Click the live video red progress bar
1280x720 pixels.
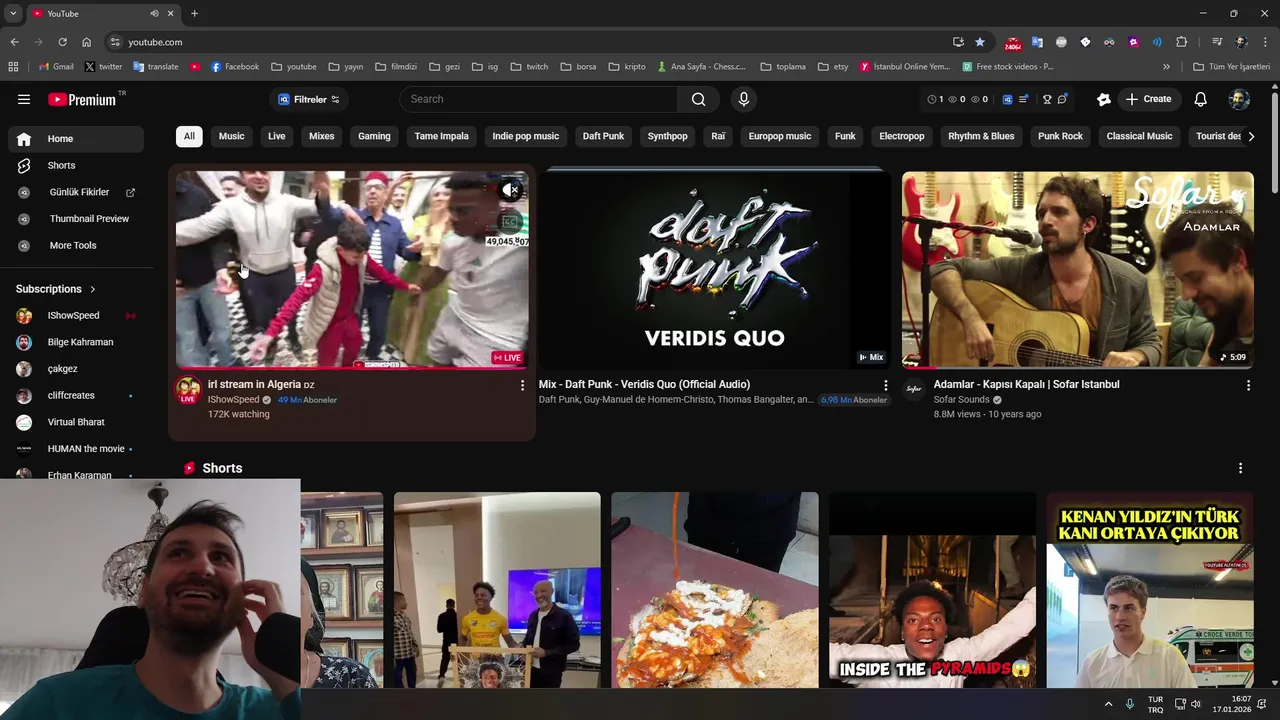pos(352,367)
